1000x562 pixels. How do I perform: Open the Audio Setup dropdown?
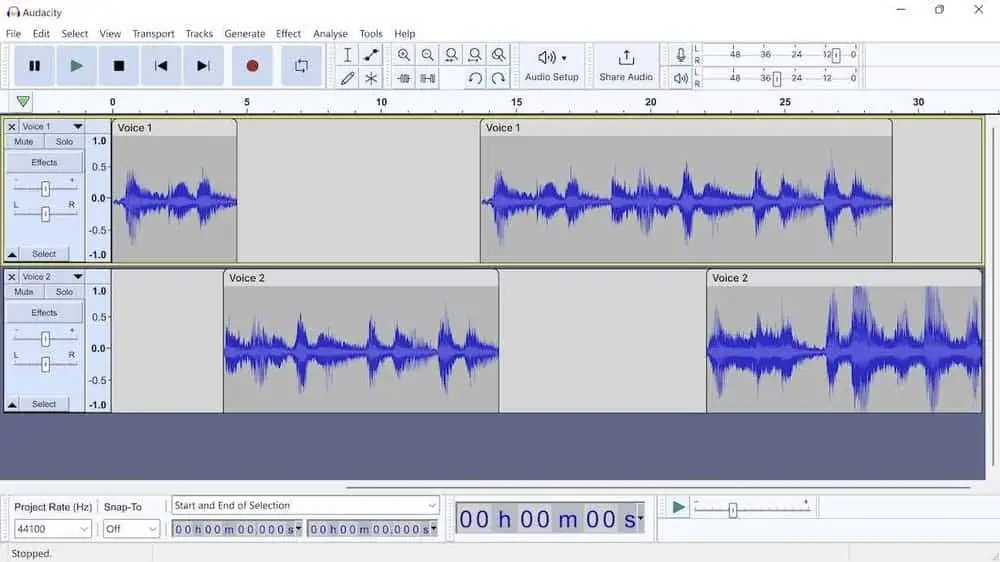click(552, 66)
